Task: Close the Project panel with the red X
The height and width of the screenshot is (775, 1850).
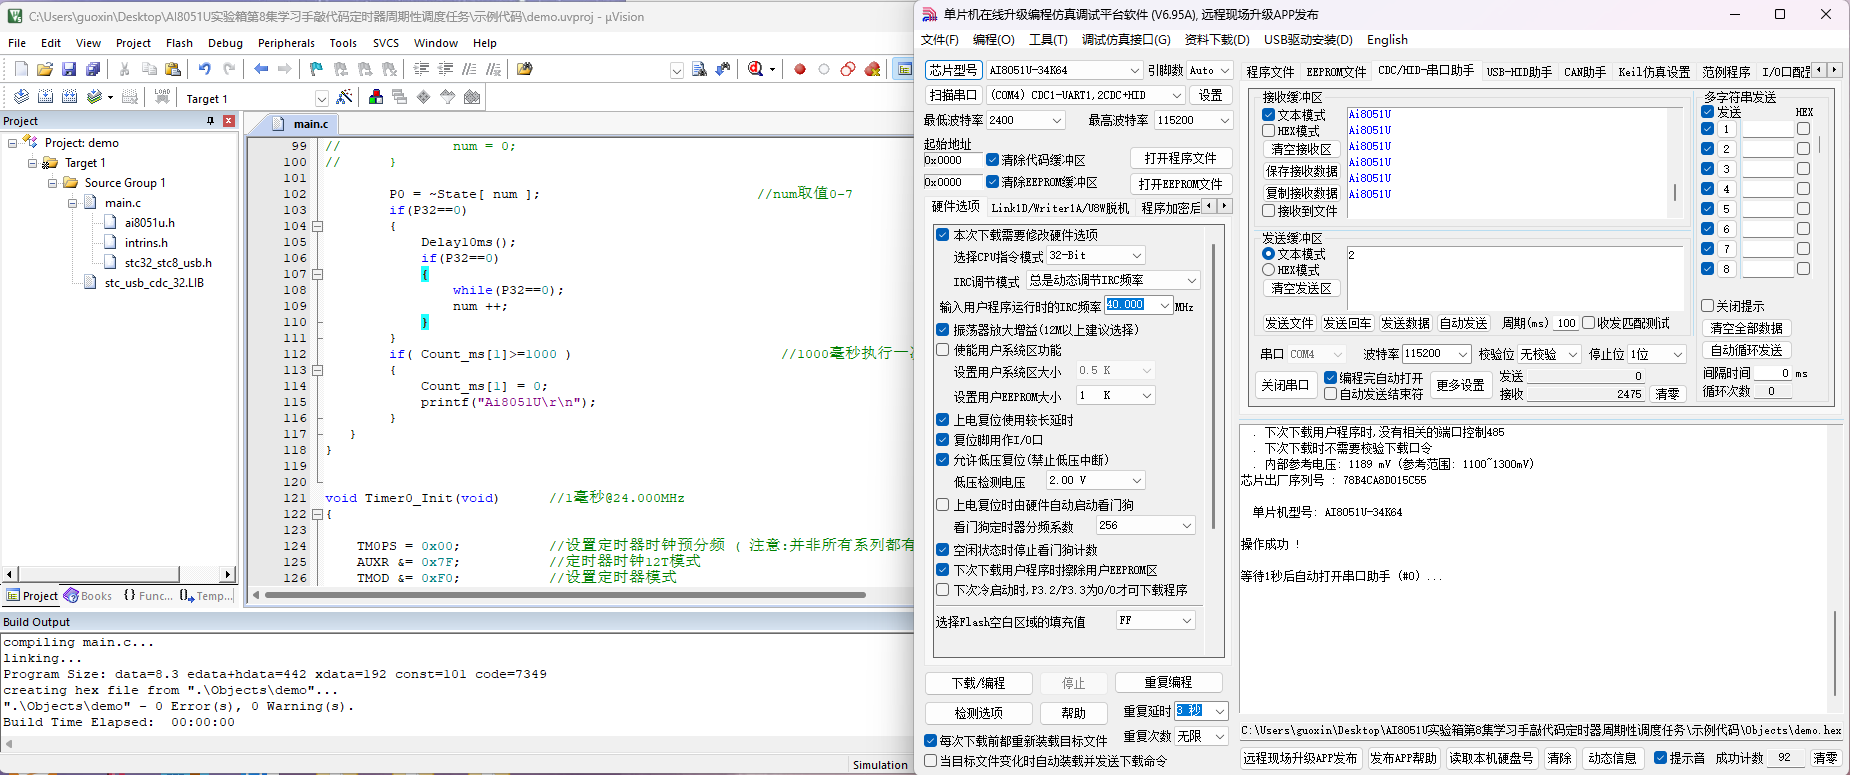Action: coord(229,121)
